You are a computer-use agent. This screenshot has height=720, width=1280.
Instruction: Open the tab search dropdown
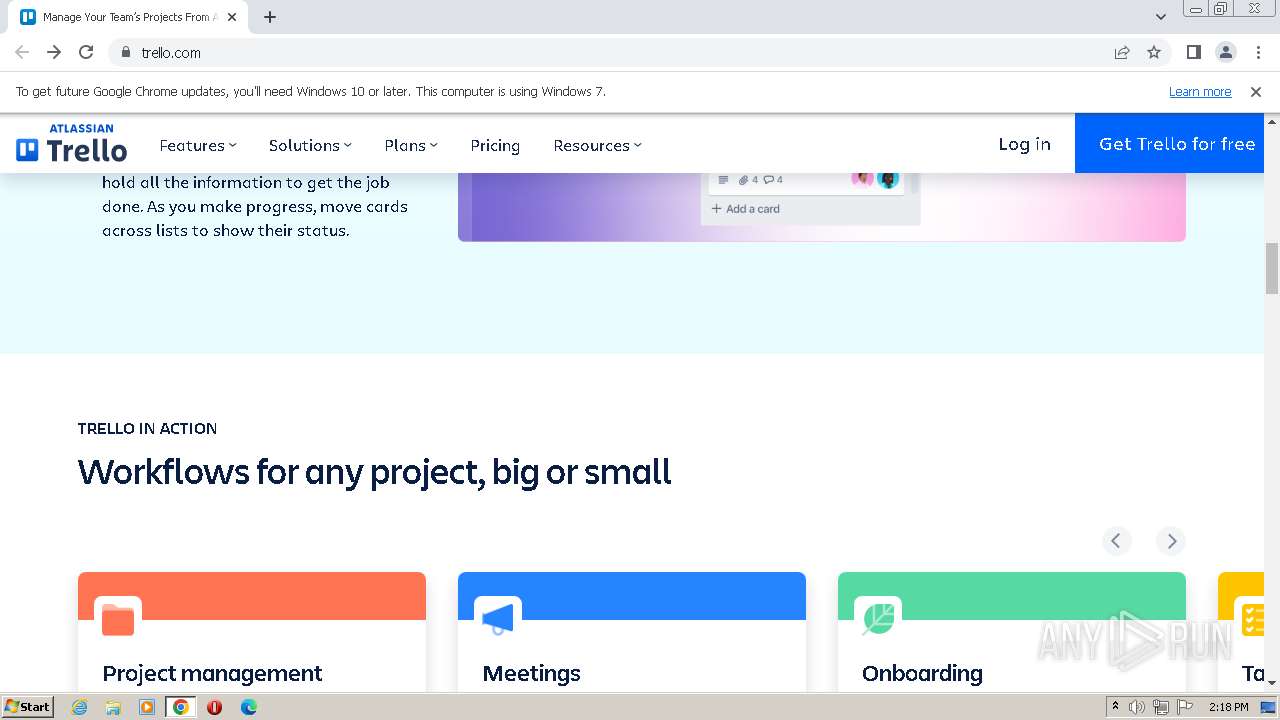(1161, 17)
